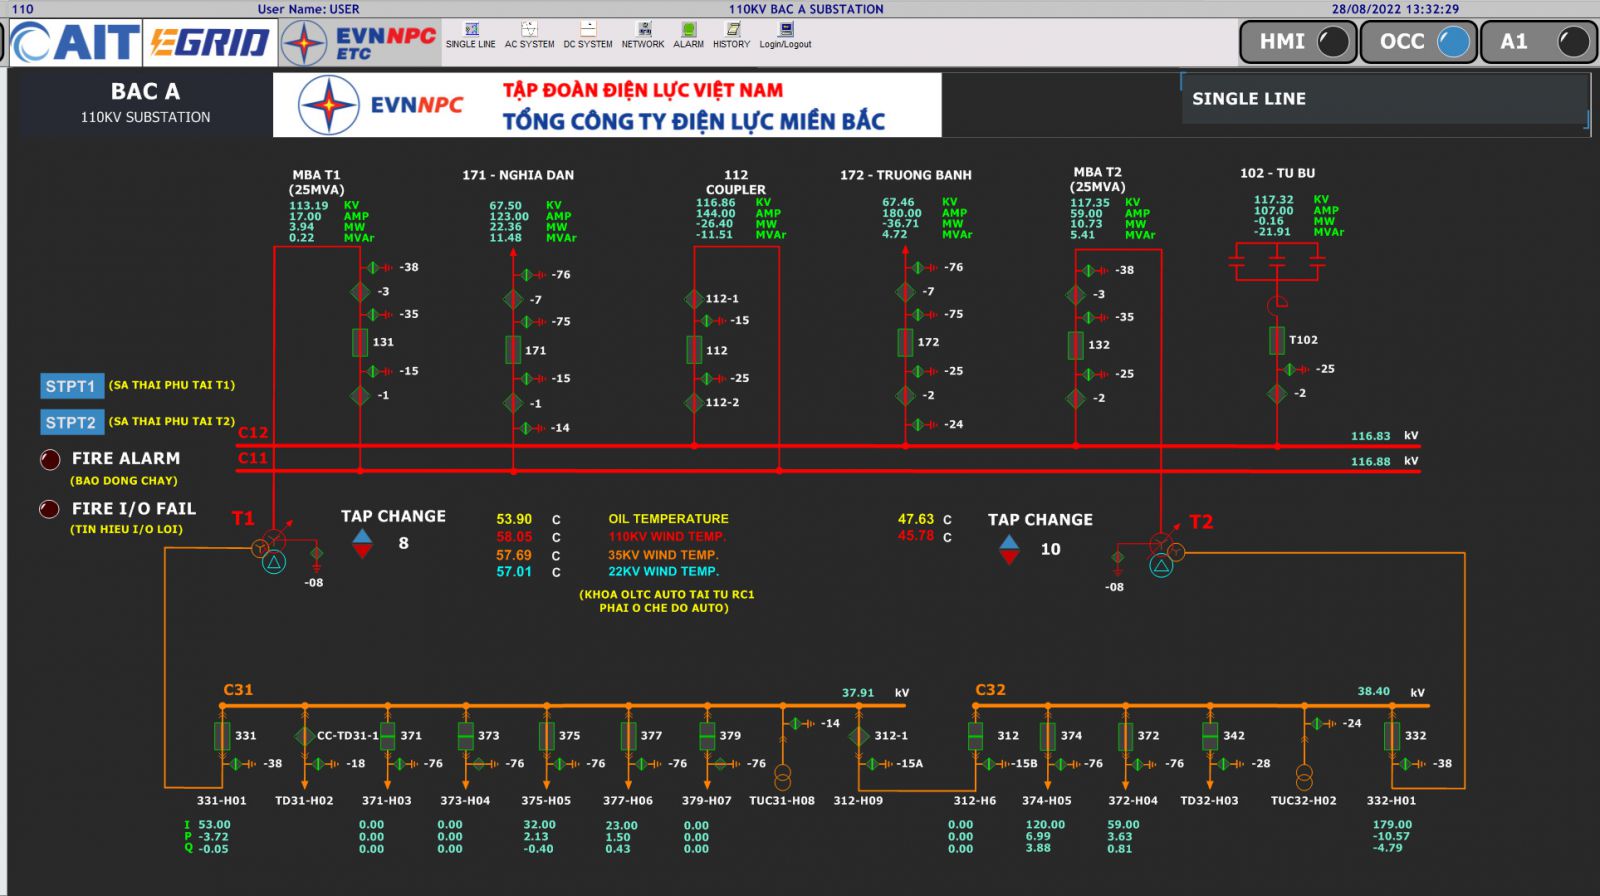Image resolution: width=1600 pixels, height=896 pixels.
Task: Select breaker 377 on bus C31
Action: point(628,736)
